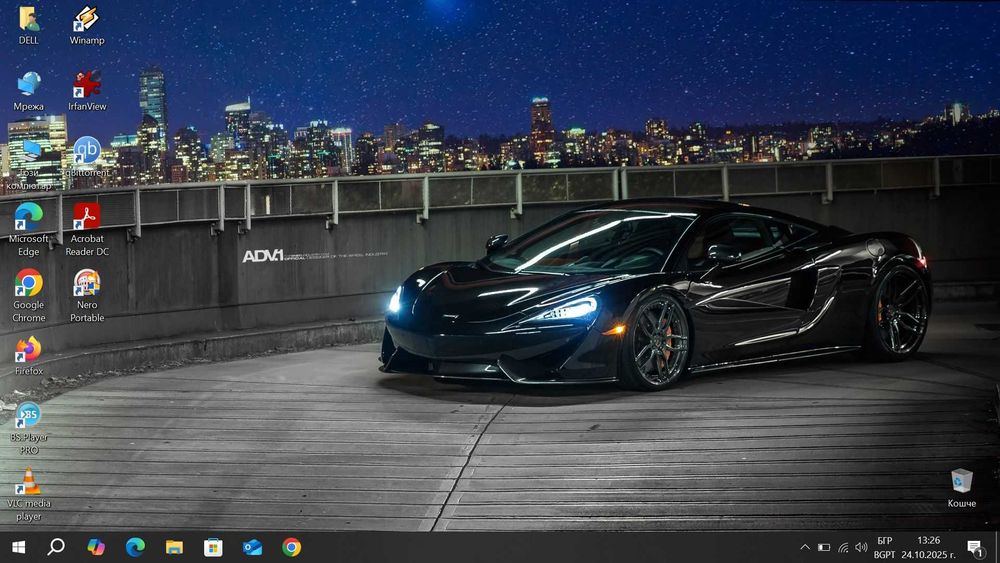Image resolution: width=1000 pixels, height=563 pixels.
Task: Switch the БГР BGPT keyboard language
Action: tap(885, 548)
